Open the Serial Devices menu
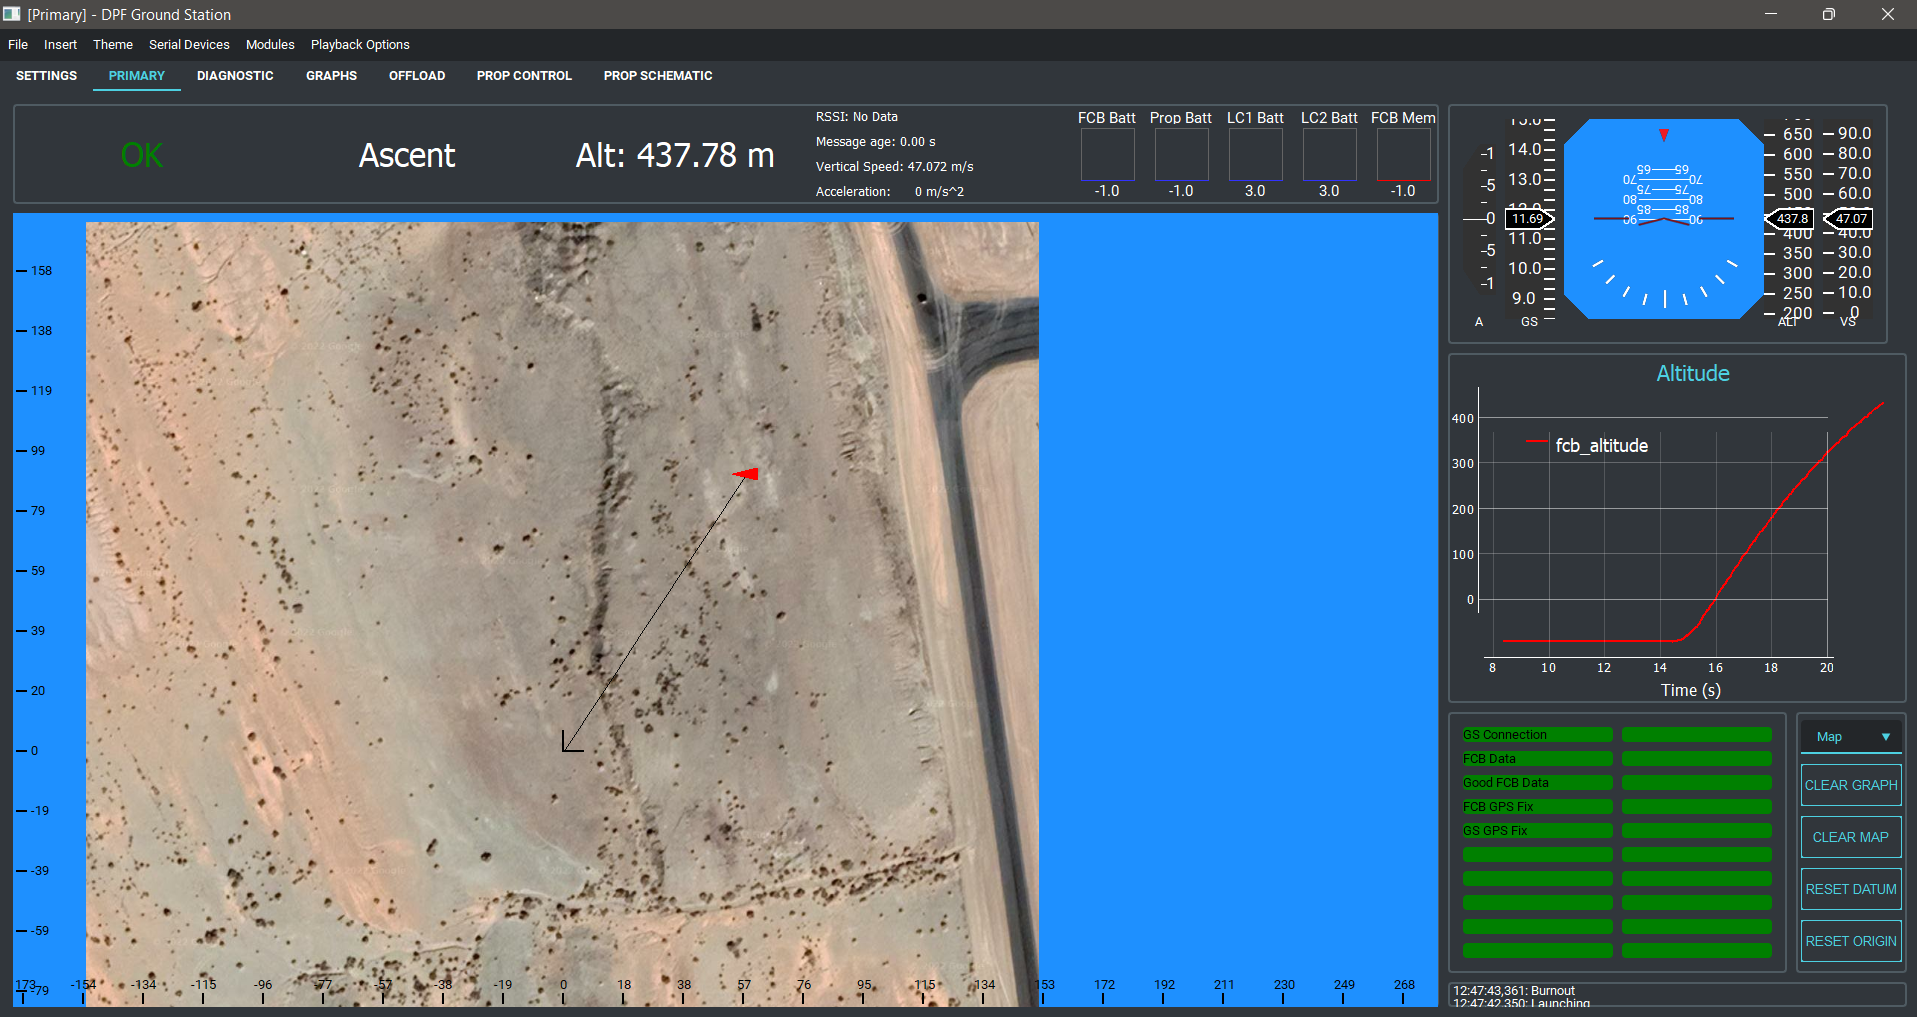The image size is (1917, 1017). [189, 44]
